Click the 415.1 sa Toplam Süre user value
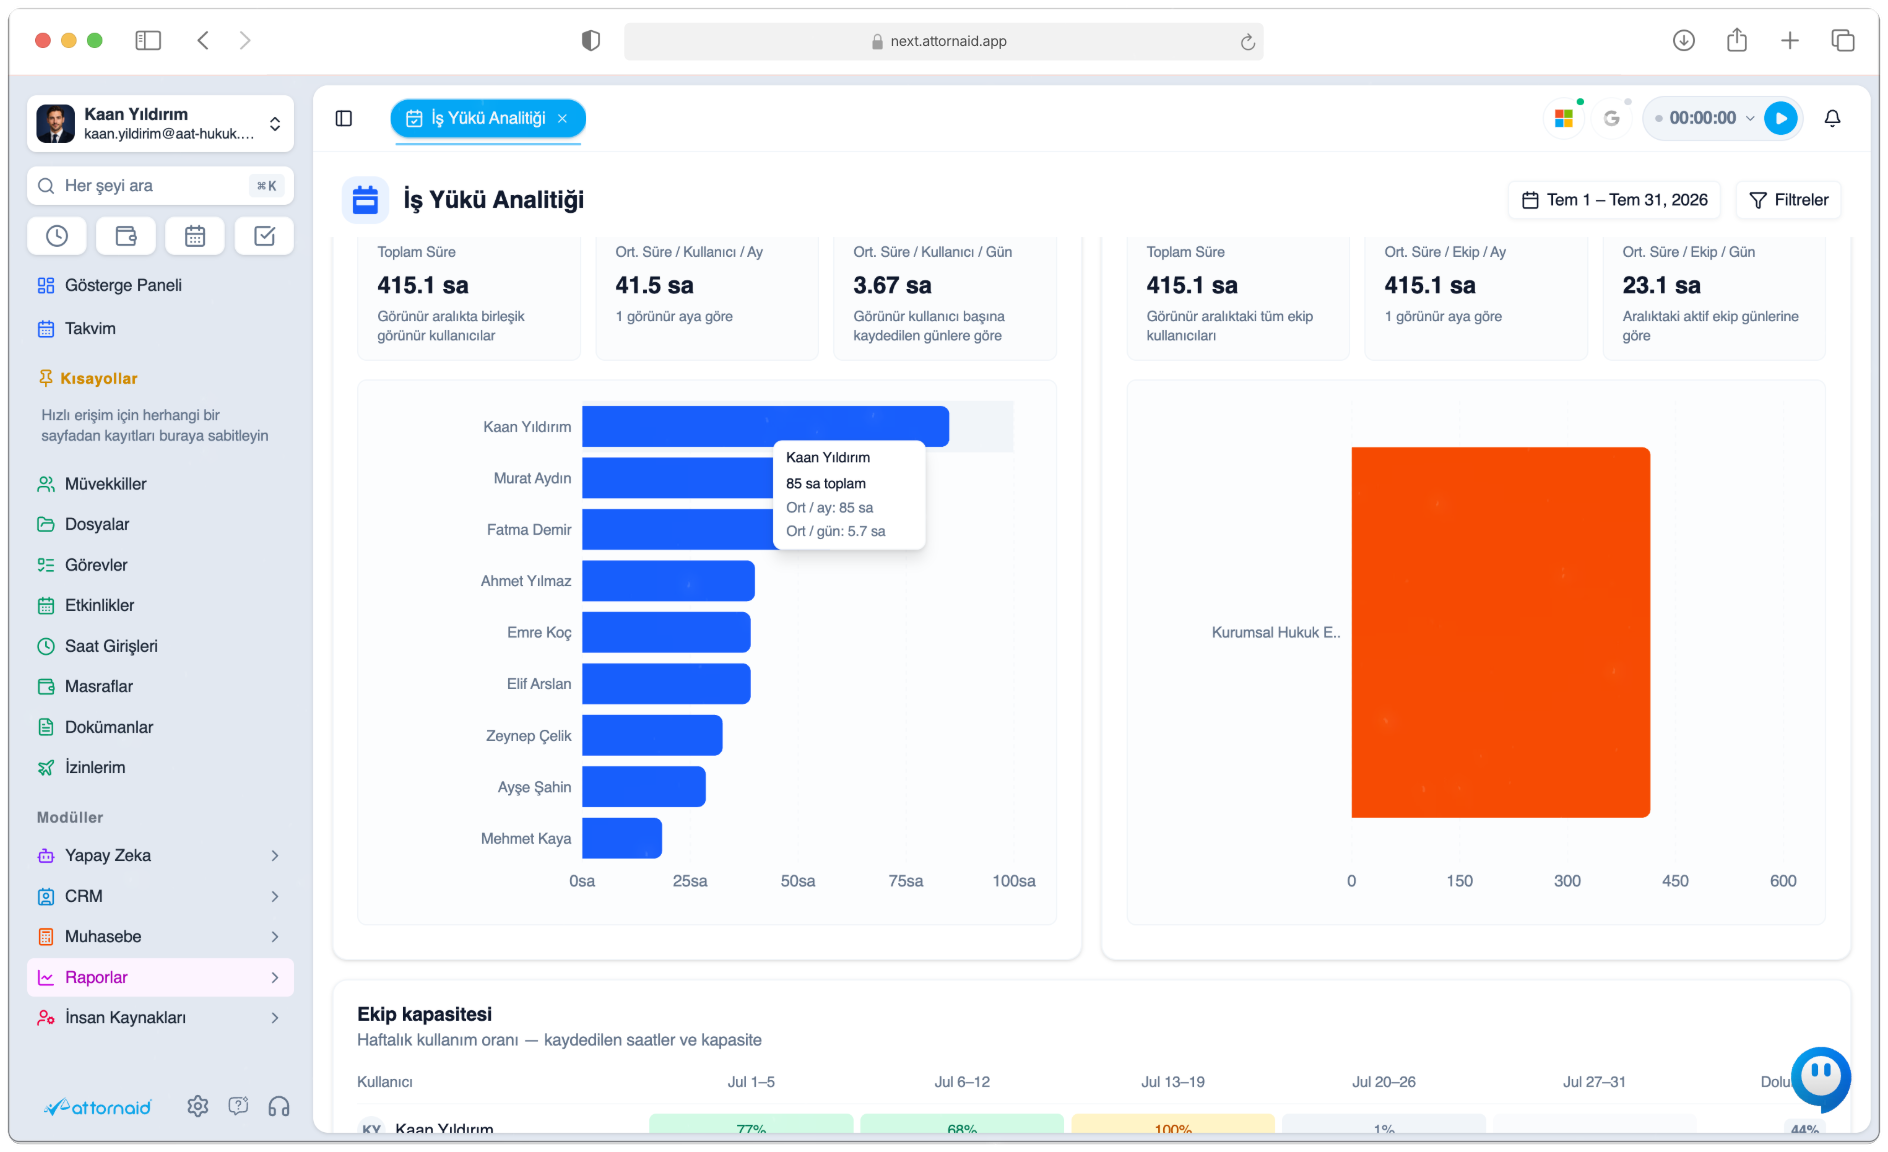The width and height of the screenshot is (1888, 1152). (423, 286)
